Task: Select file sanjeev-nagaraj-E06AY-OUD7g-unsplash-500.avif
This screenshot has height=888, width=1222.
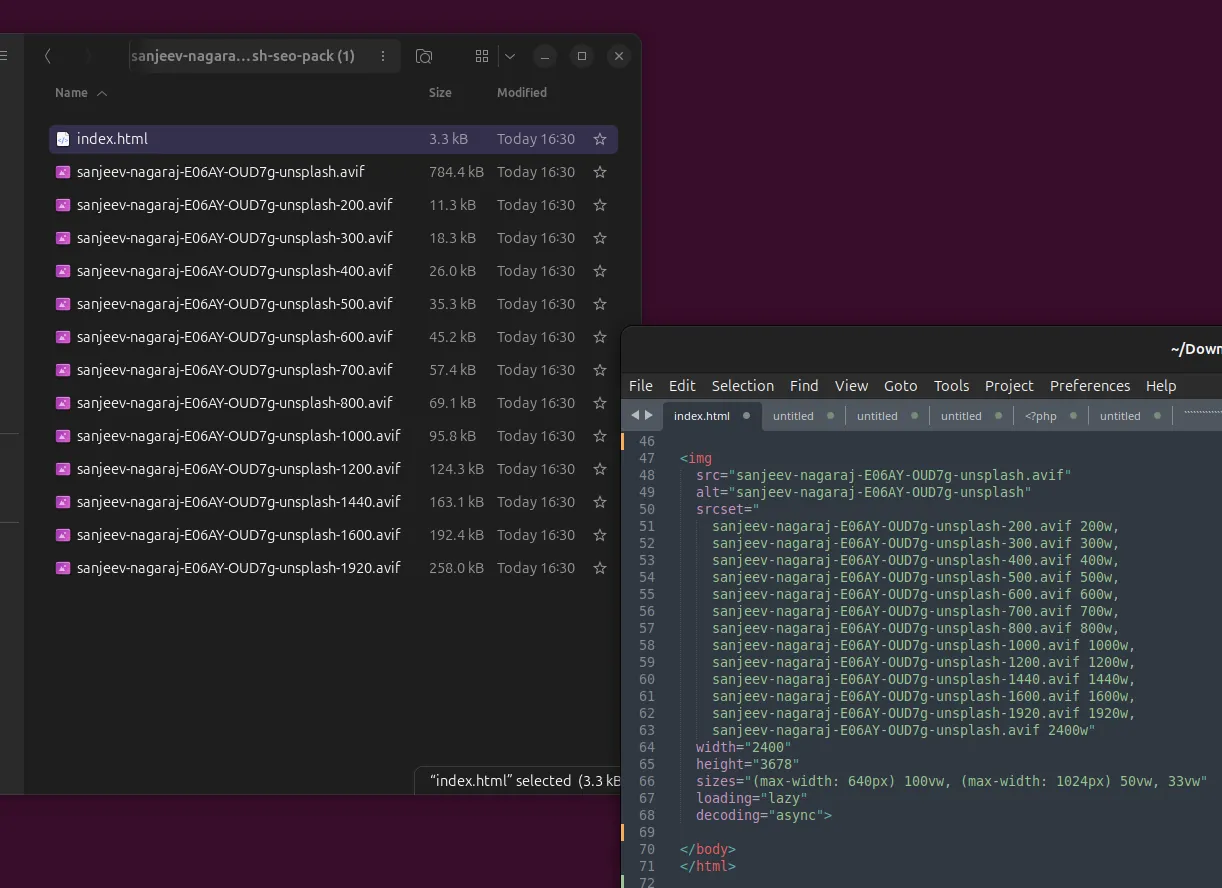Action: [333, 304]
